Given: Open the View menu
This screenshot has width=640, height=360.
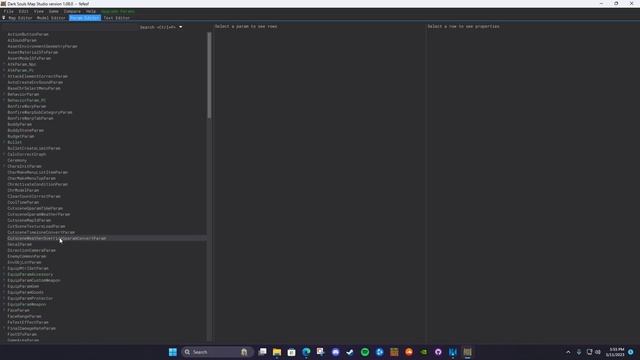Looking at the screenshot, I should pyautogui.click(x=39, y=11).
